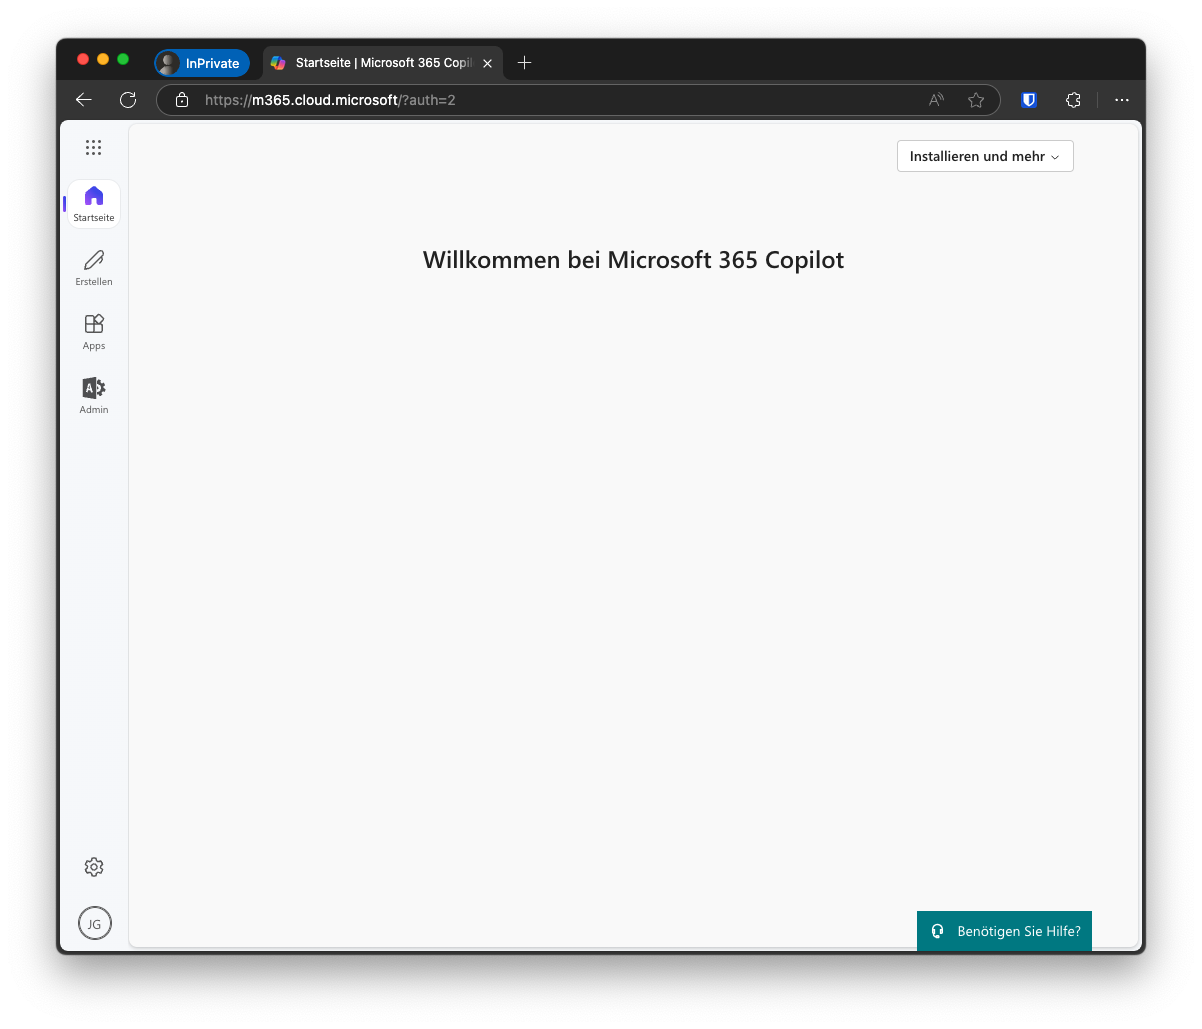Select the Startseite Microsoft 365 Copilot tab

coord(383,63)
